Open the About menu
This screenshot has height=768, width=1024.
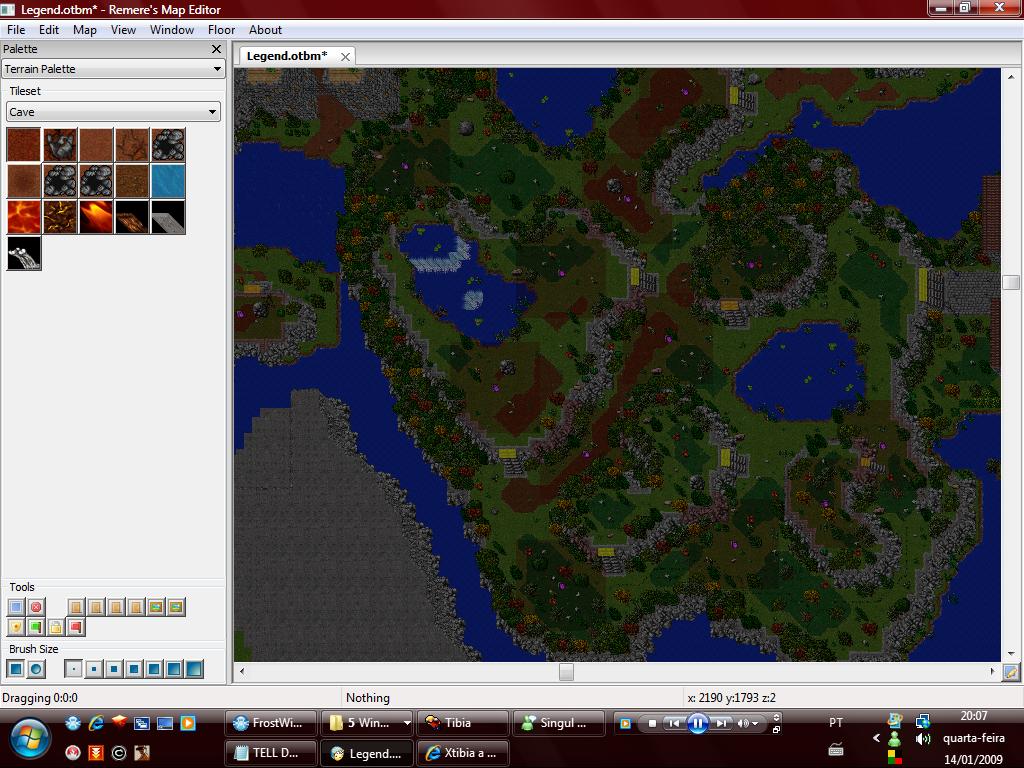(265, 29)
